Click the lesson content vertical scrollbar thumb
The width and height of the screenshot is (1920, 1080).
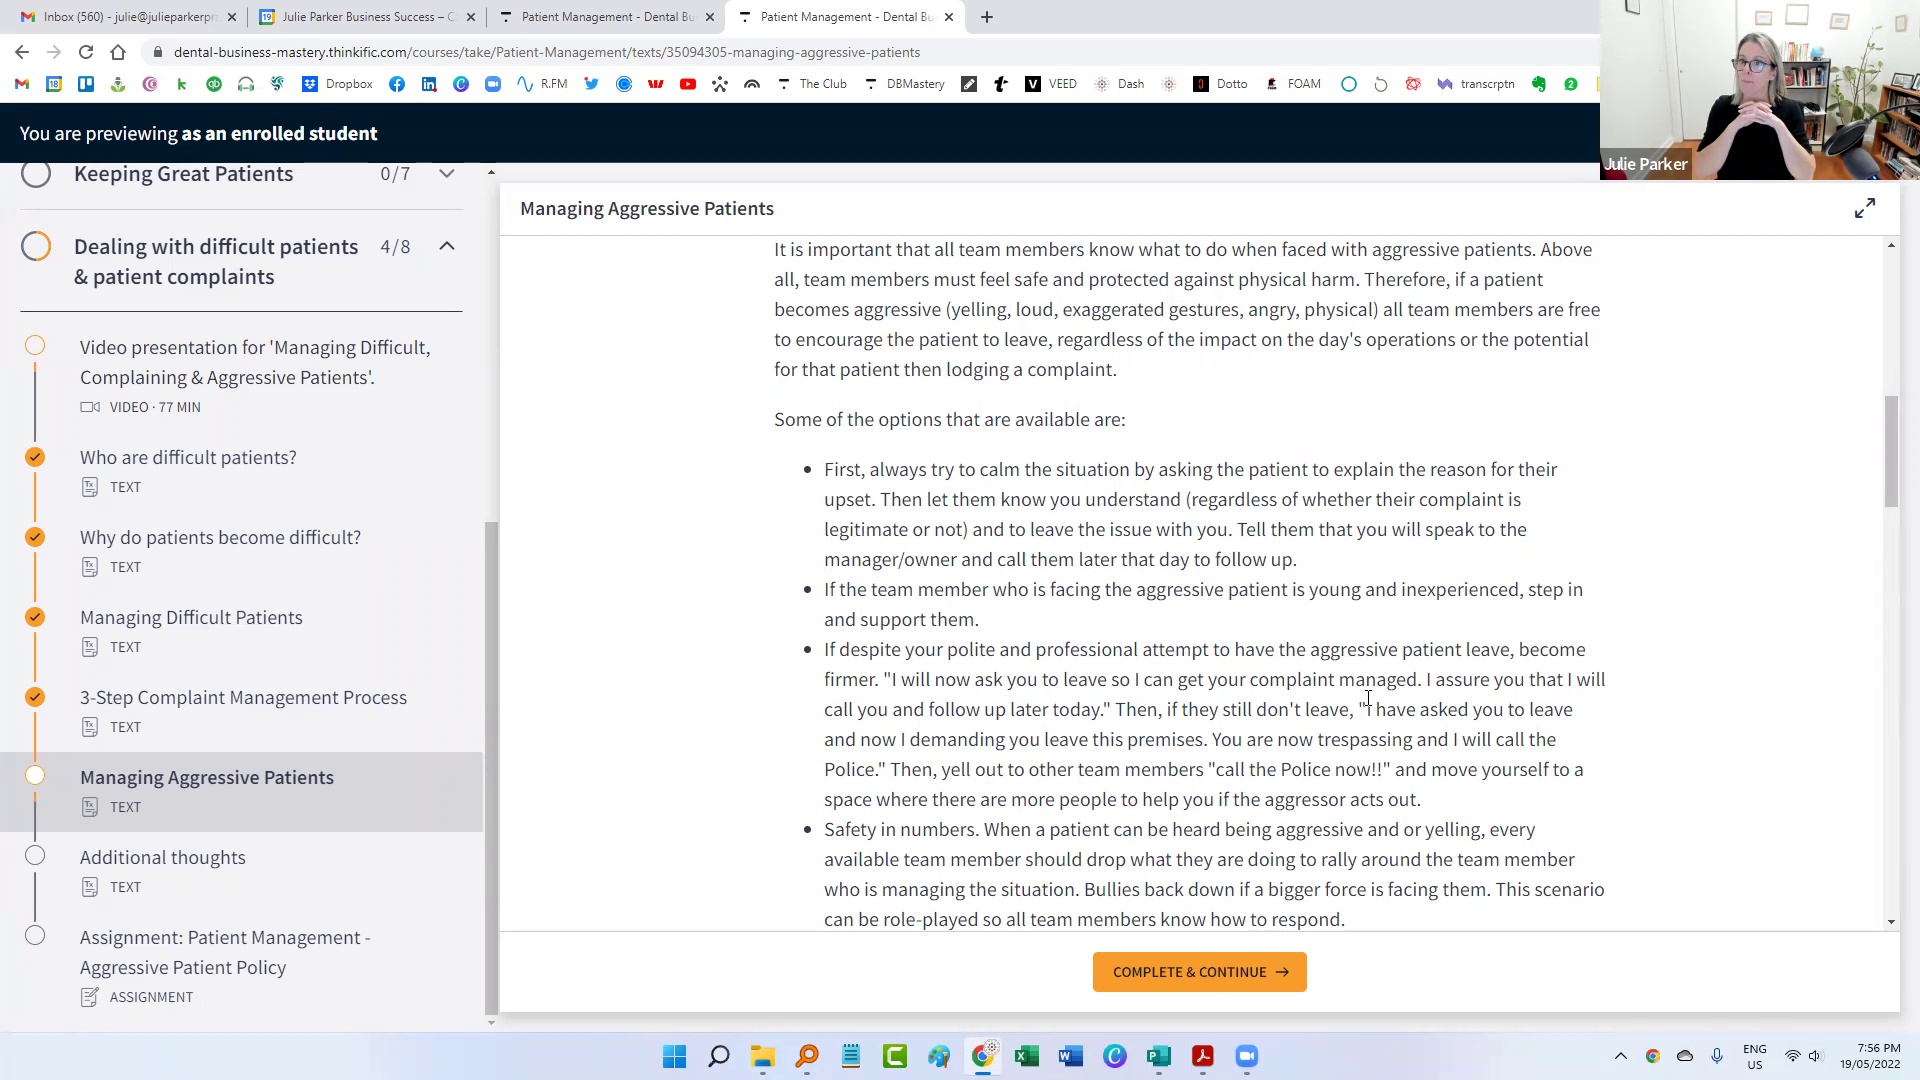click(x=1890, y=450)
